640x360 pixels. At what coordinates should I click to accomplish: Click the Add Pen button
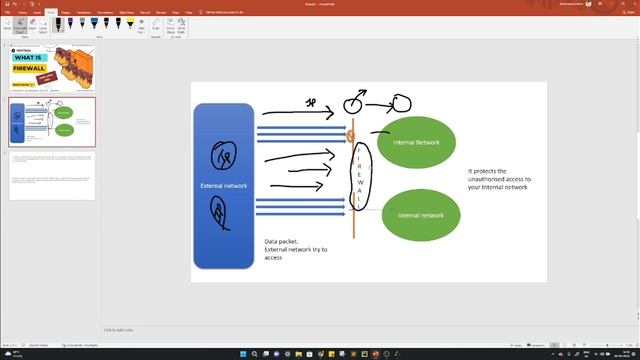click(x=141, y=26)
